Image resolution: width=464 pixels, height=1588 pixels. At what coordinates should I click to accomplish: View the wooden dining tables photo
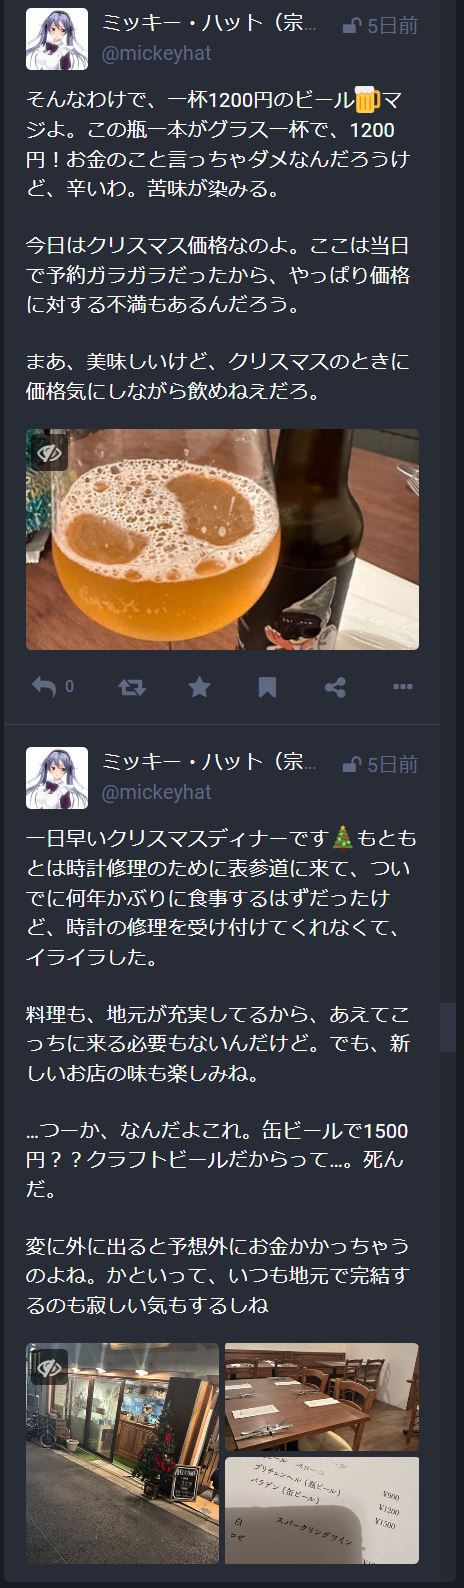(x=322, y=1397)
